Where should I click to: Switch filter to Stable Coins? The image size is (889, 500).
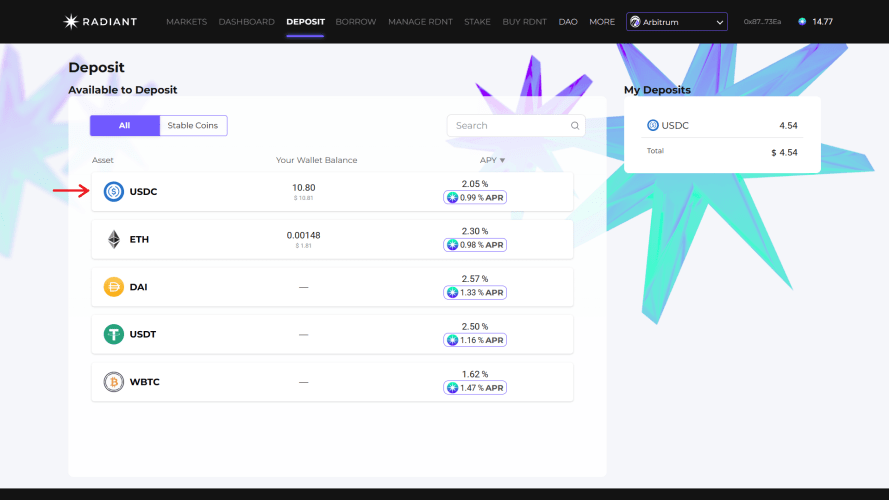point(193,125)
